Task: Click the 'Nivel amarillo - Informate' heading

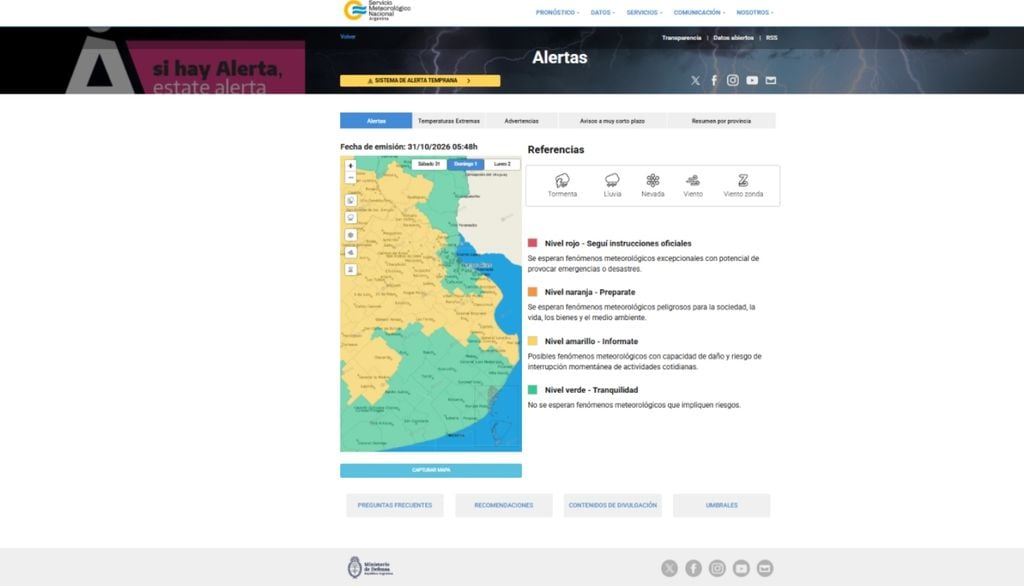Action: (591, 341)
